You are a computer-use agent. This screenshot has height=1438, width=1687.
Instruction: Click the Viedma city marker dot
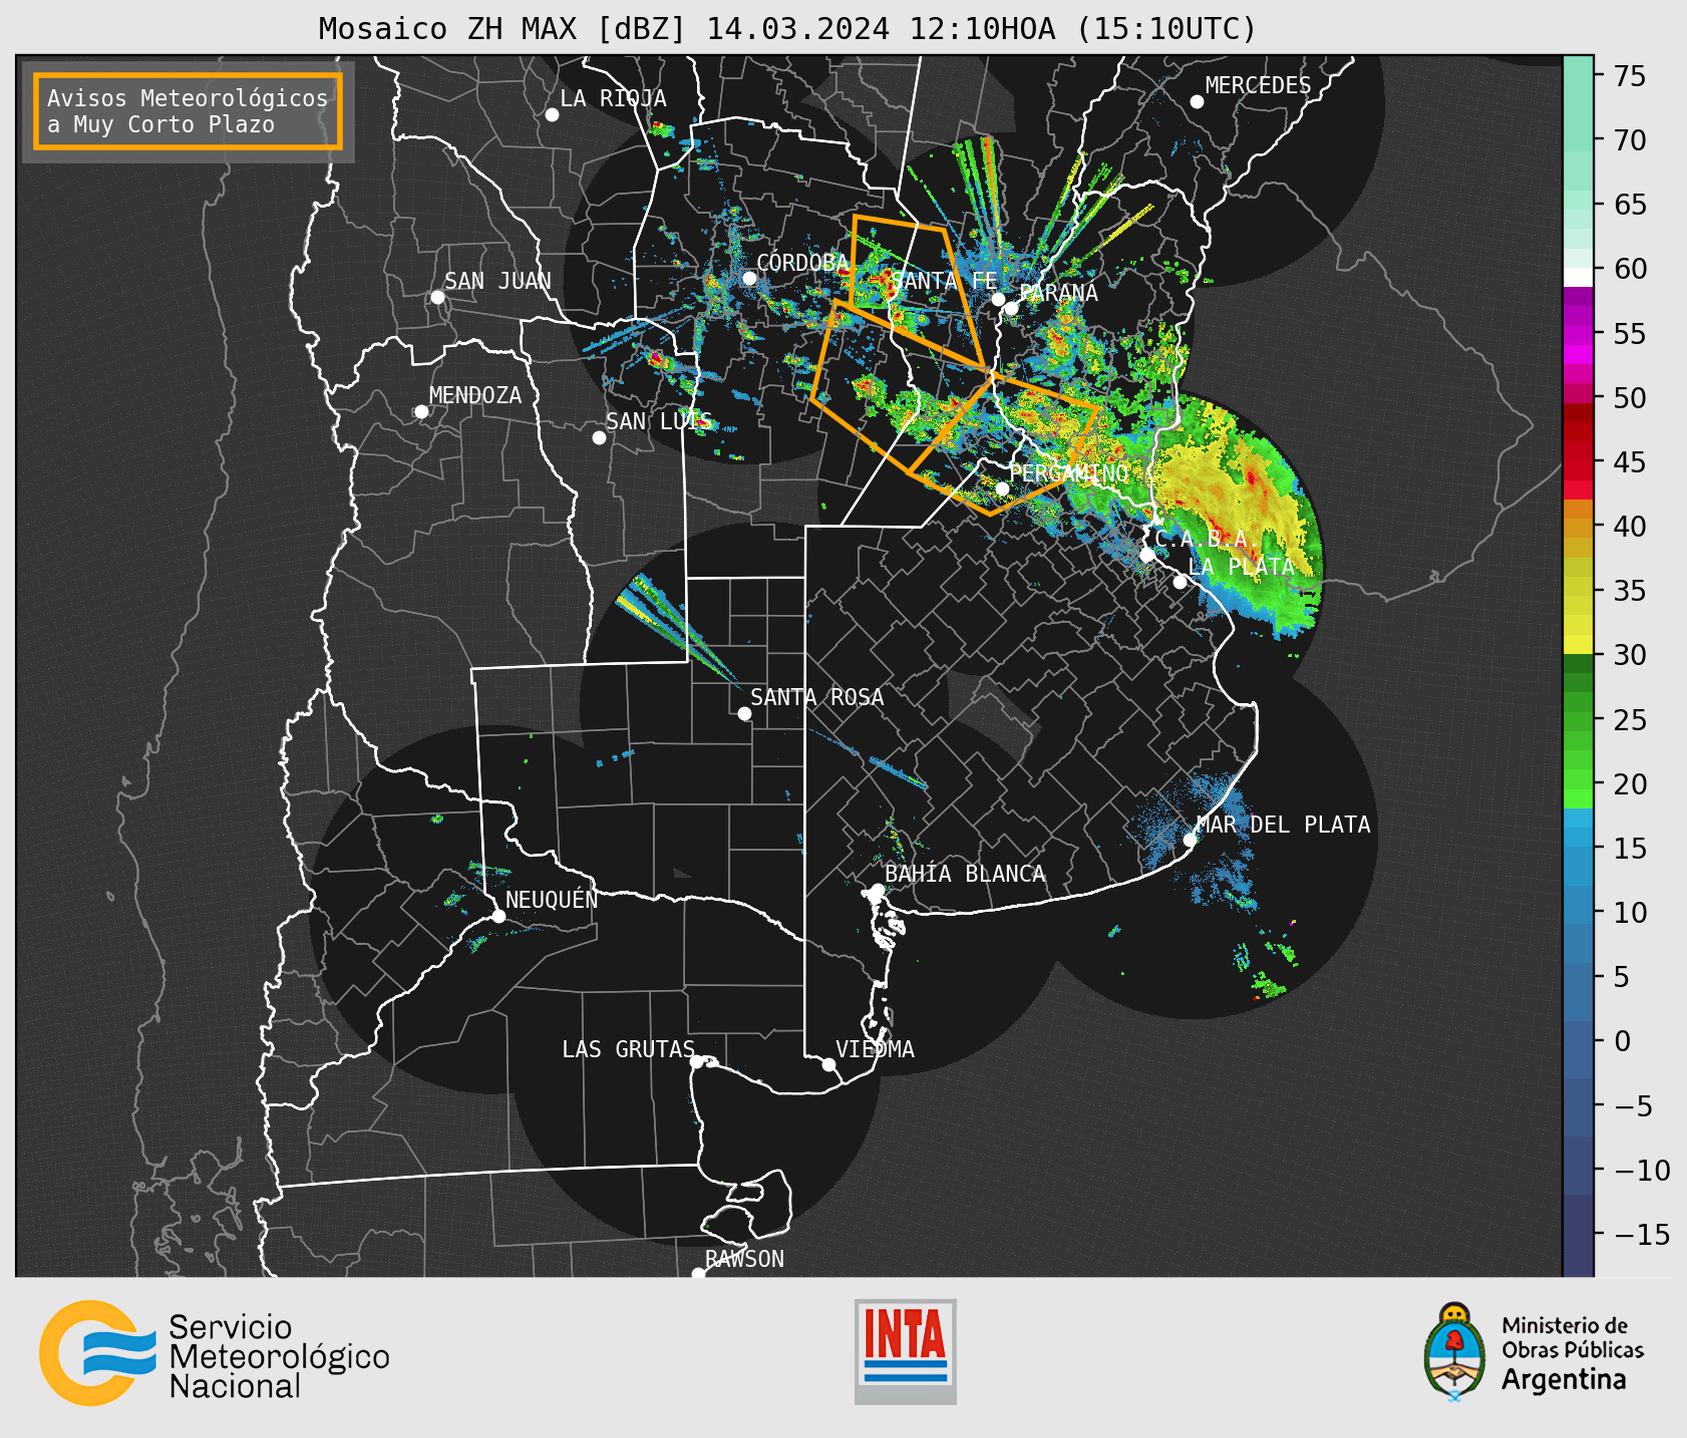coord(829,1065)
